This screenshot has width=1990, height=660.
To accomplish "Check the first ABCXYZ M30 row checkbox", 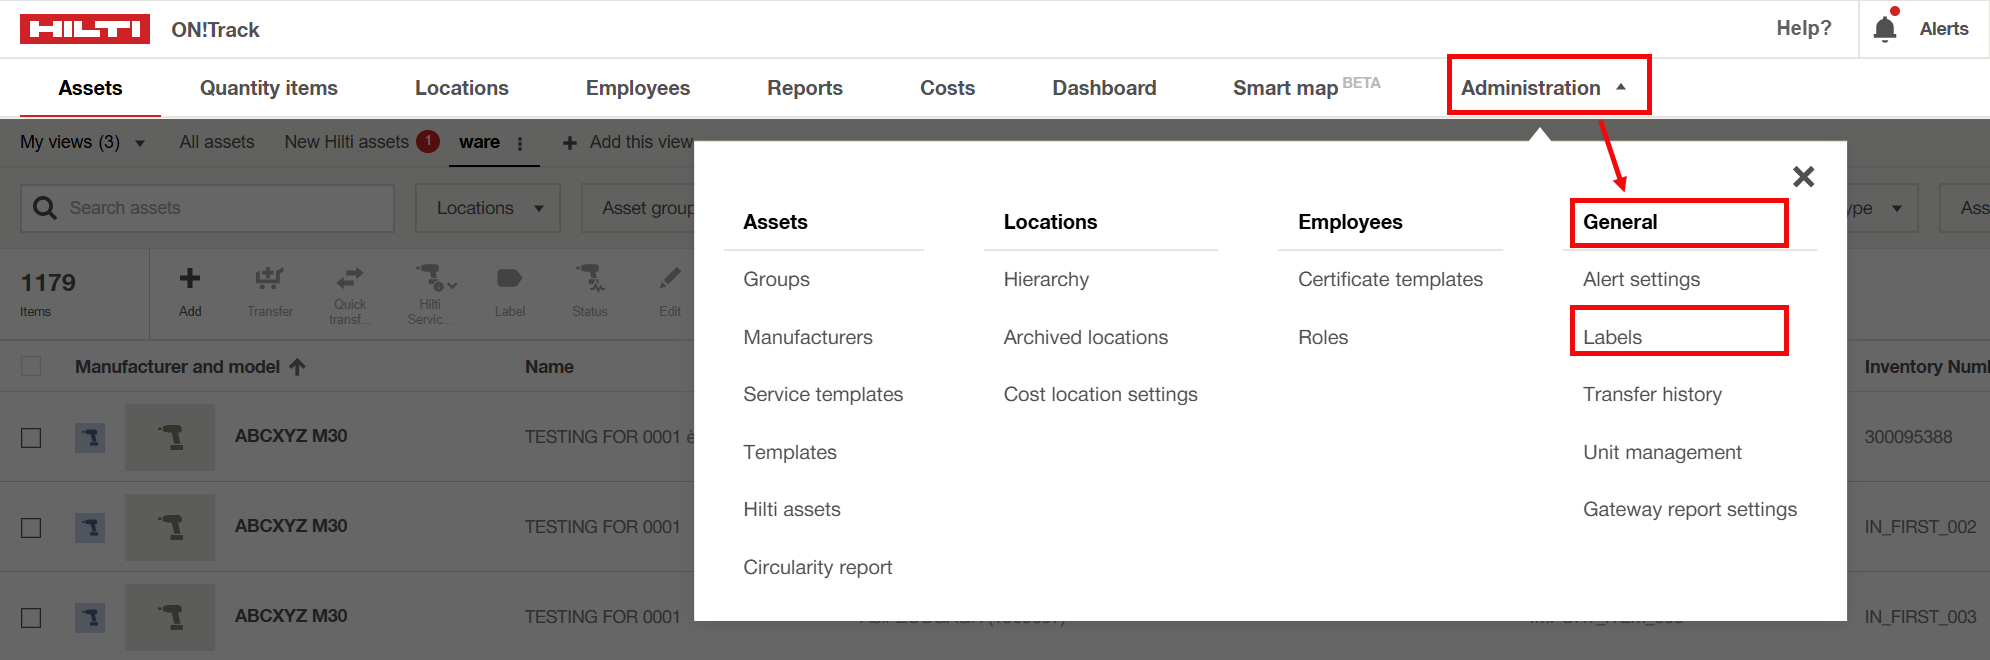I will 32,438.
